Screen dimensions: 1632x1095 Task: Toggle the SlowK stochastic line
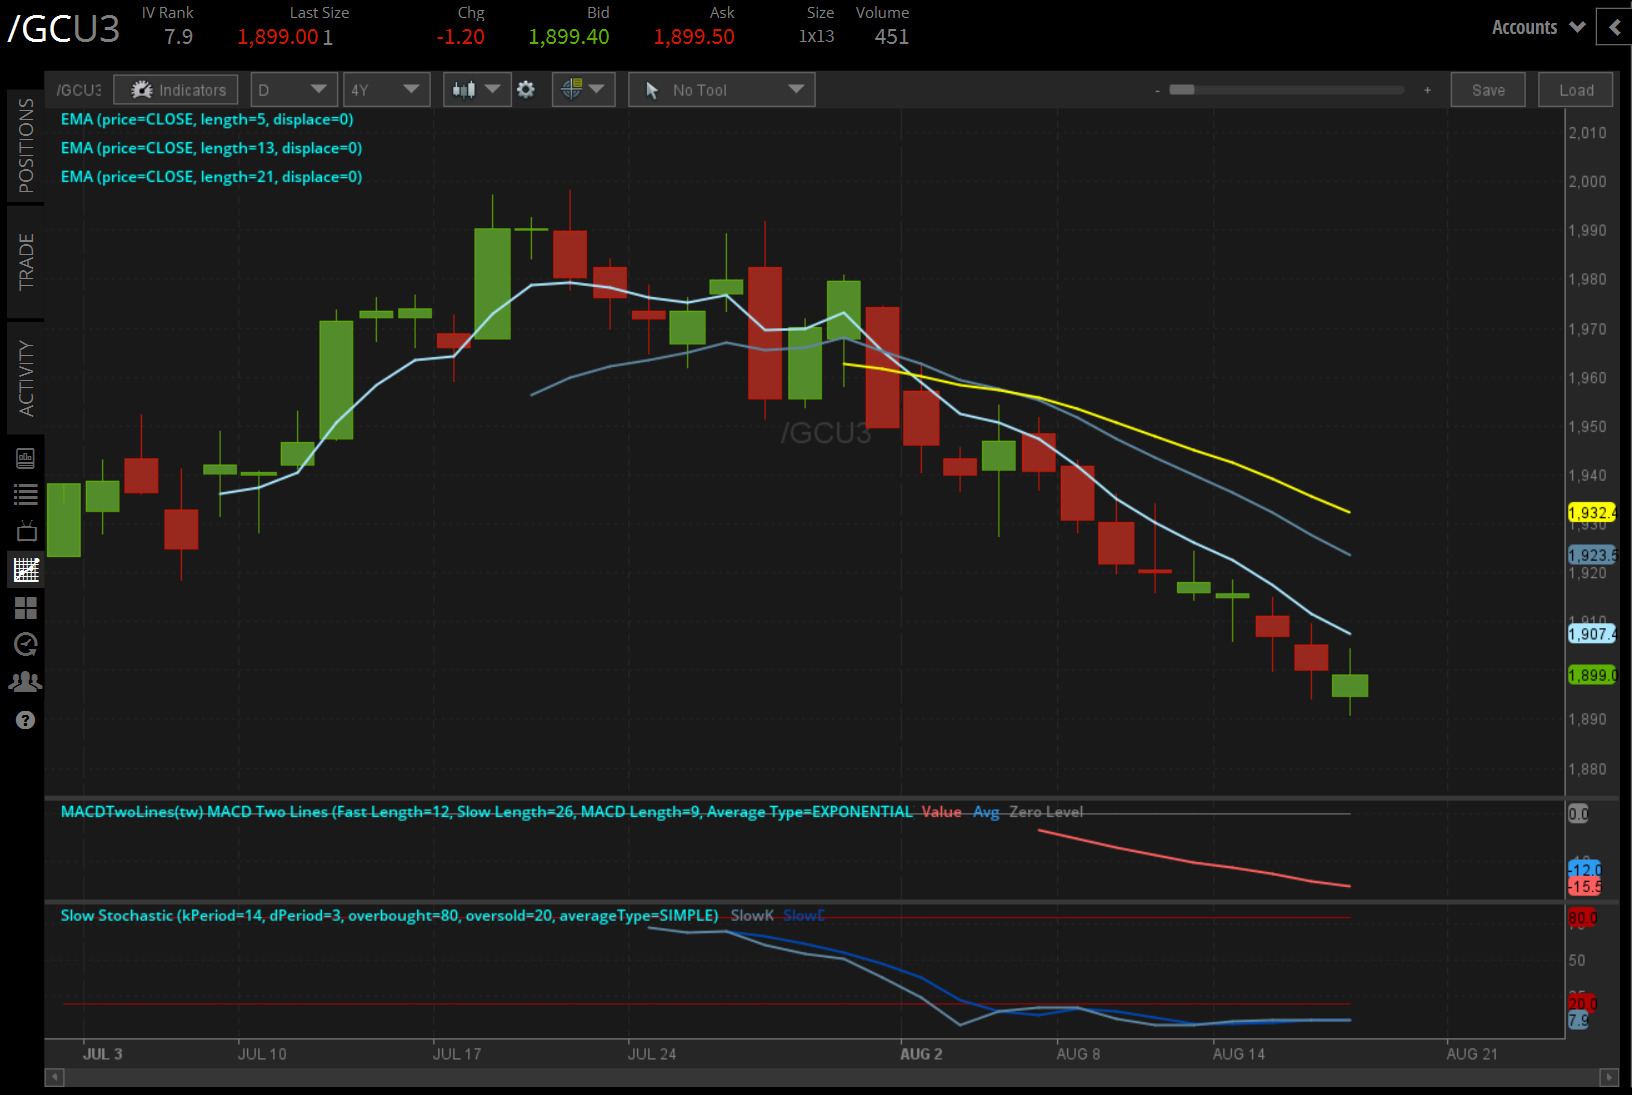tap(752, 915)
